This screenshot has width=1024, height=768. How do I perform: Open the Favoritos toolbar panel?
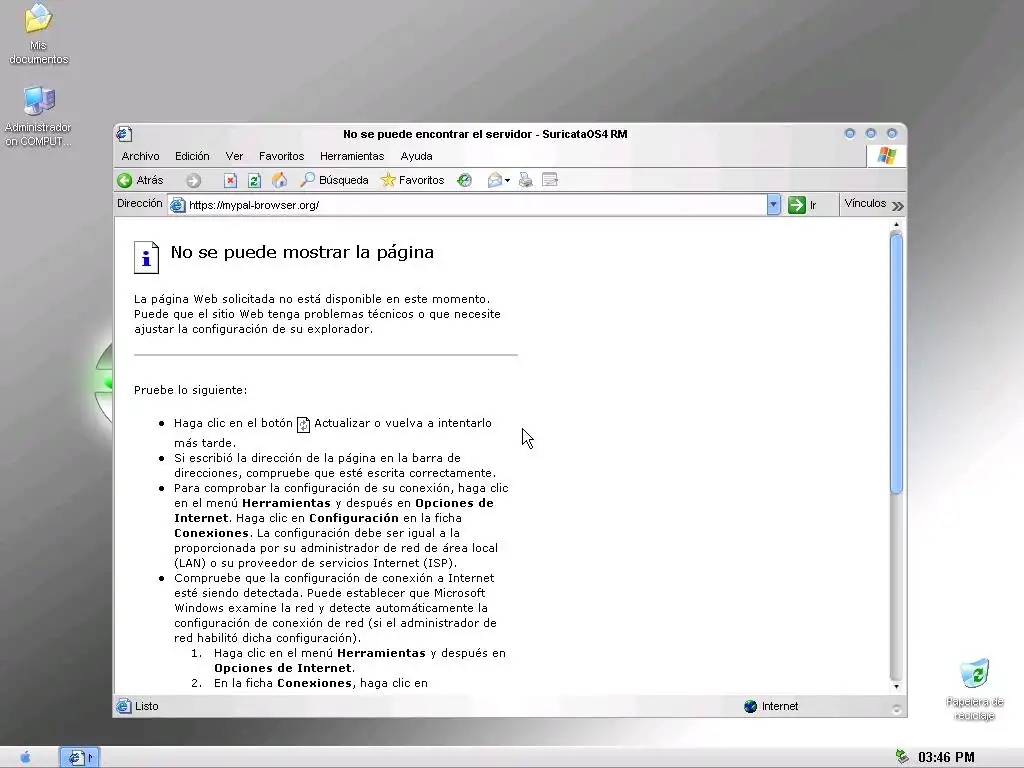tap(413, 180)
